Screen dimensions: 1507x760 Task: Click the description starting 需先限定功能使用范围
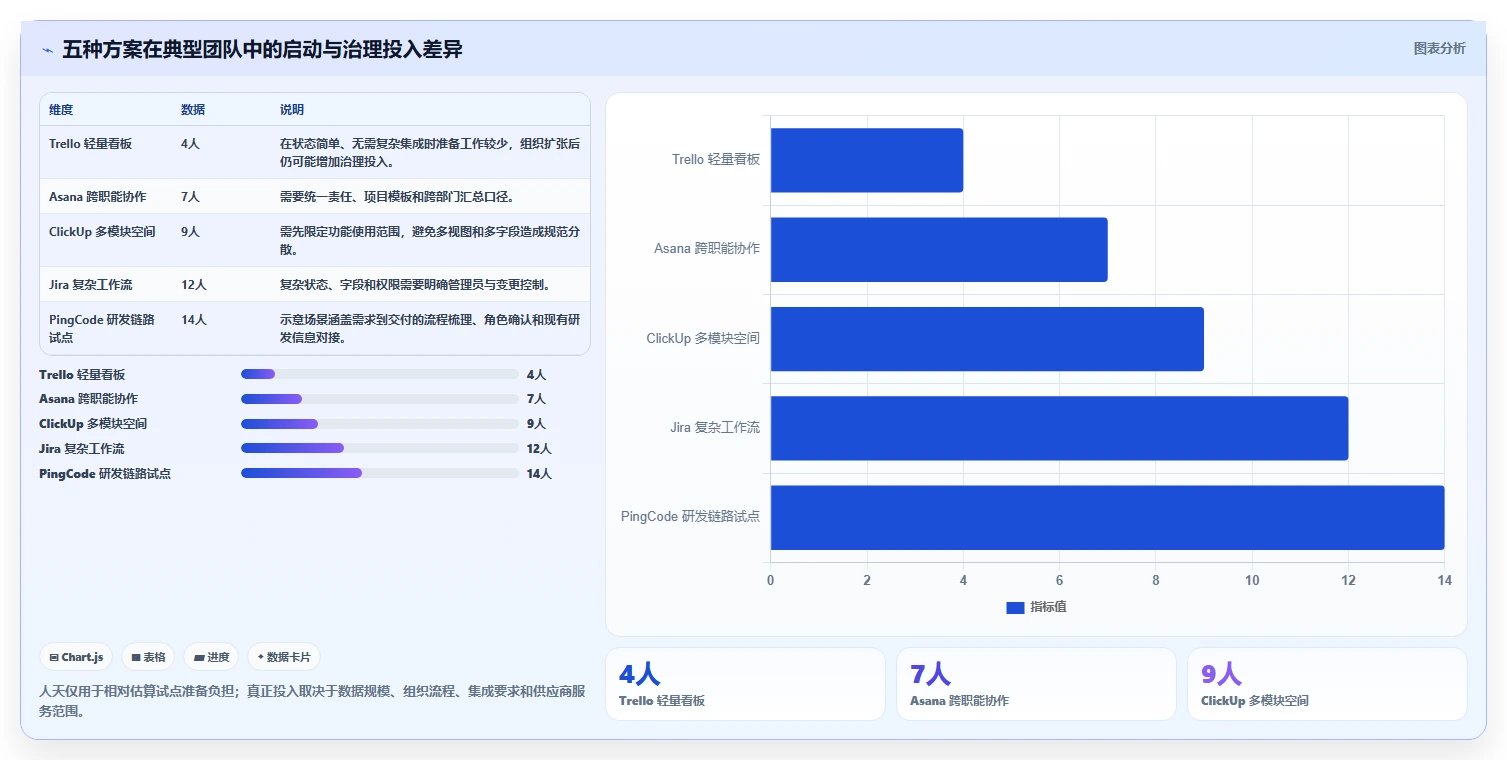430,241
